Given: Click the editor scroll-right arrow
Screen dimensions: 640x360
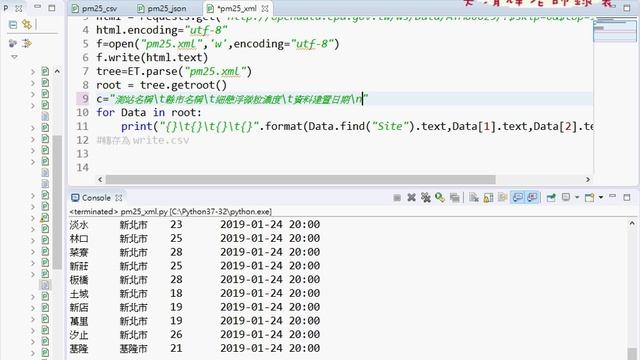Looking at the screenshot, I should [x=588, y=180].
